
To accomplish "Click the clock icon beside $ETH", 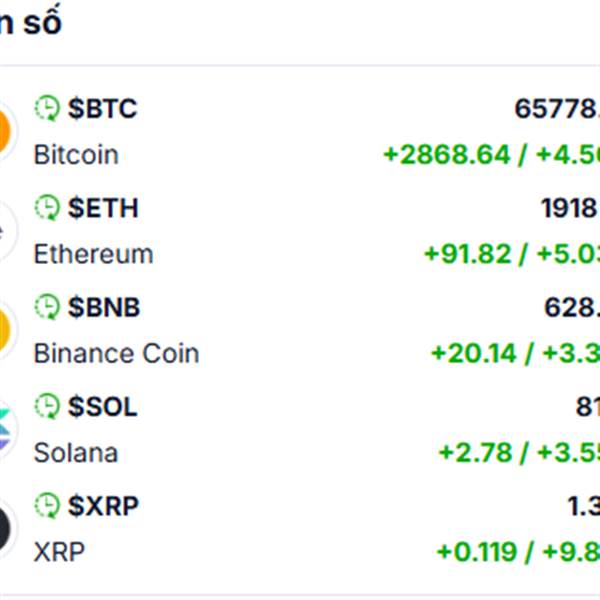I will [47, 207].
